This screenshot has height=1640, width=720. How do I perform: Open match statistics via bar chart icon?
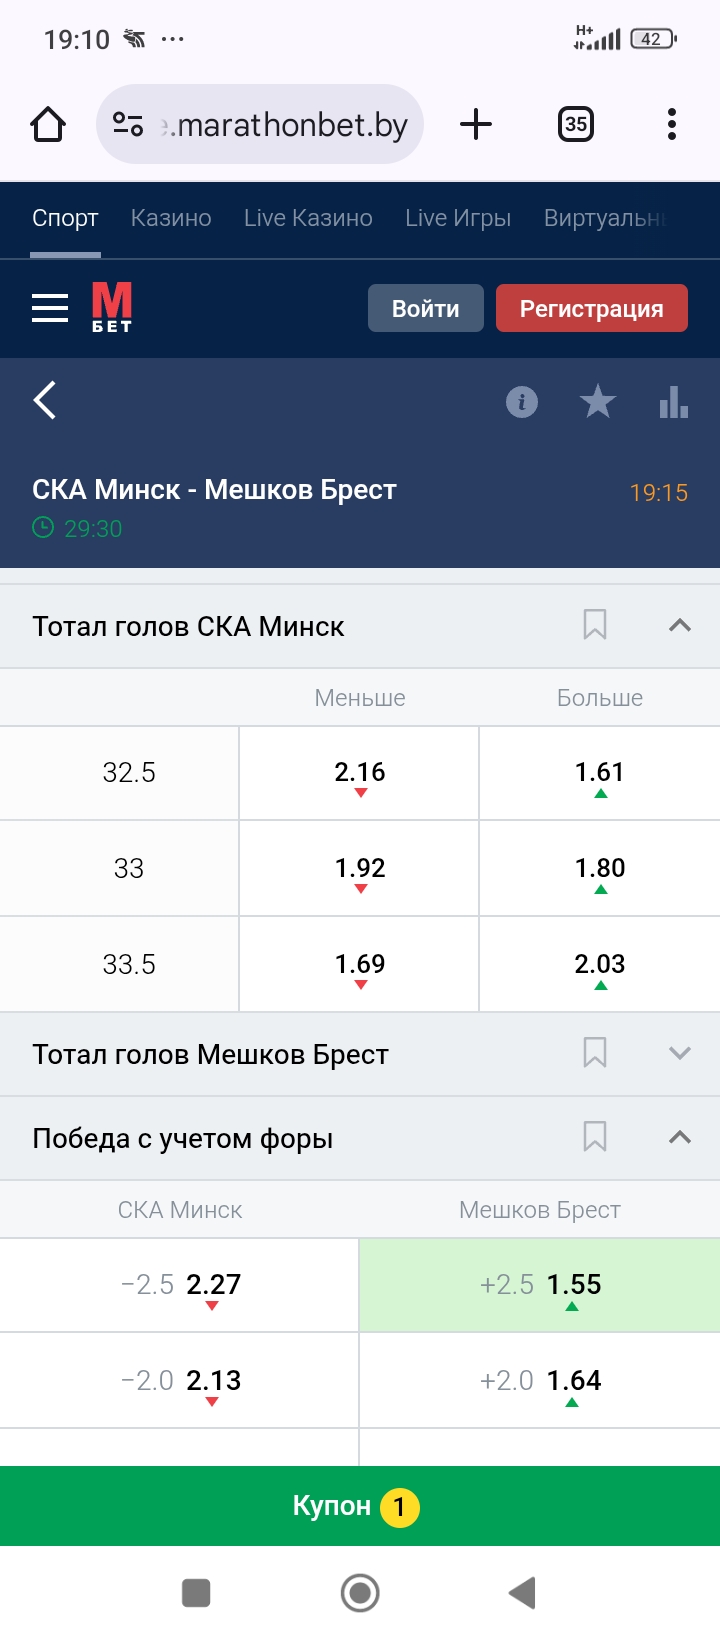point(674,402)
